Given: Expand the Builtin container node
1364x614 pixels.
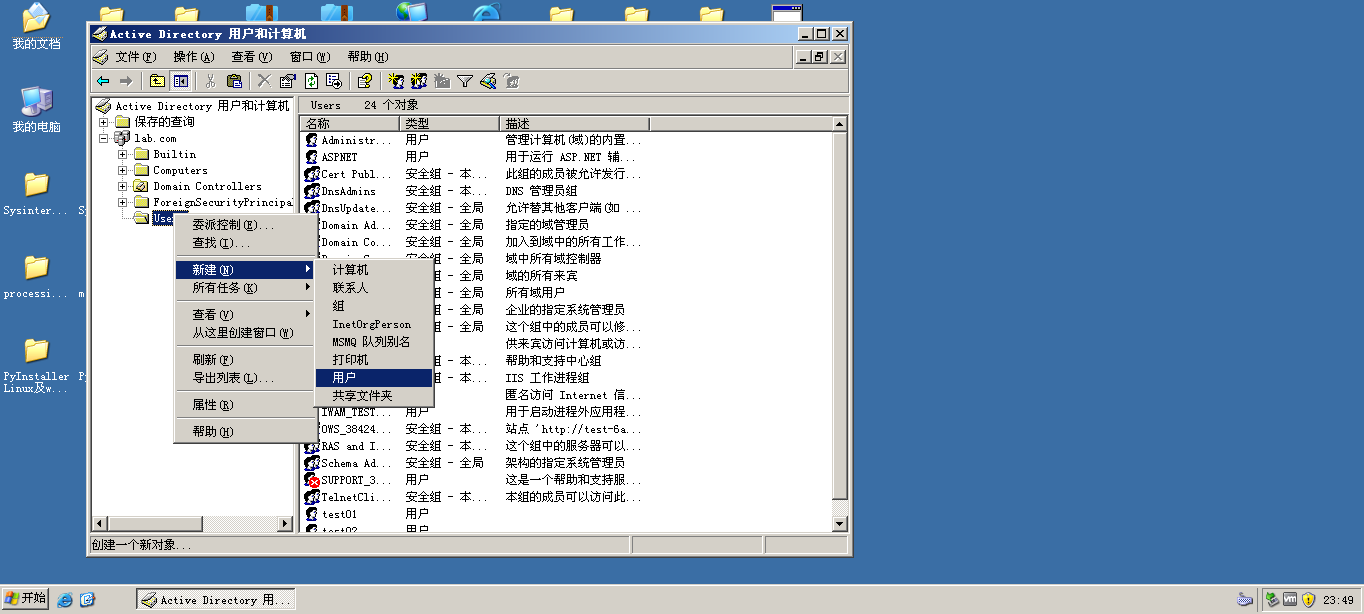Looking at the screenshot, I should [122, 154].
